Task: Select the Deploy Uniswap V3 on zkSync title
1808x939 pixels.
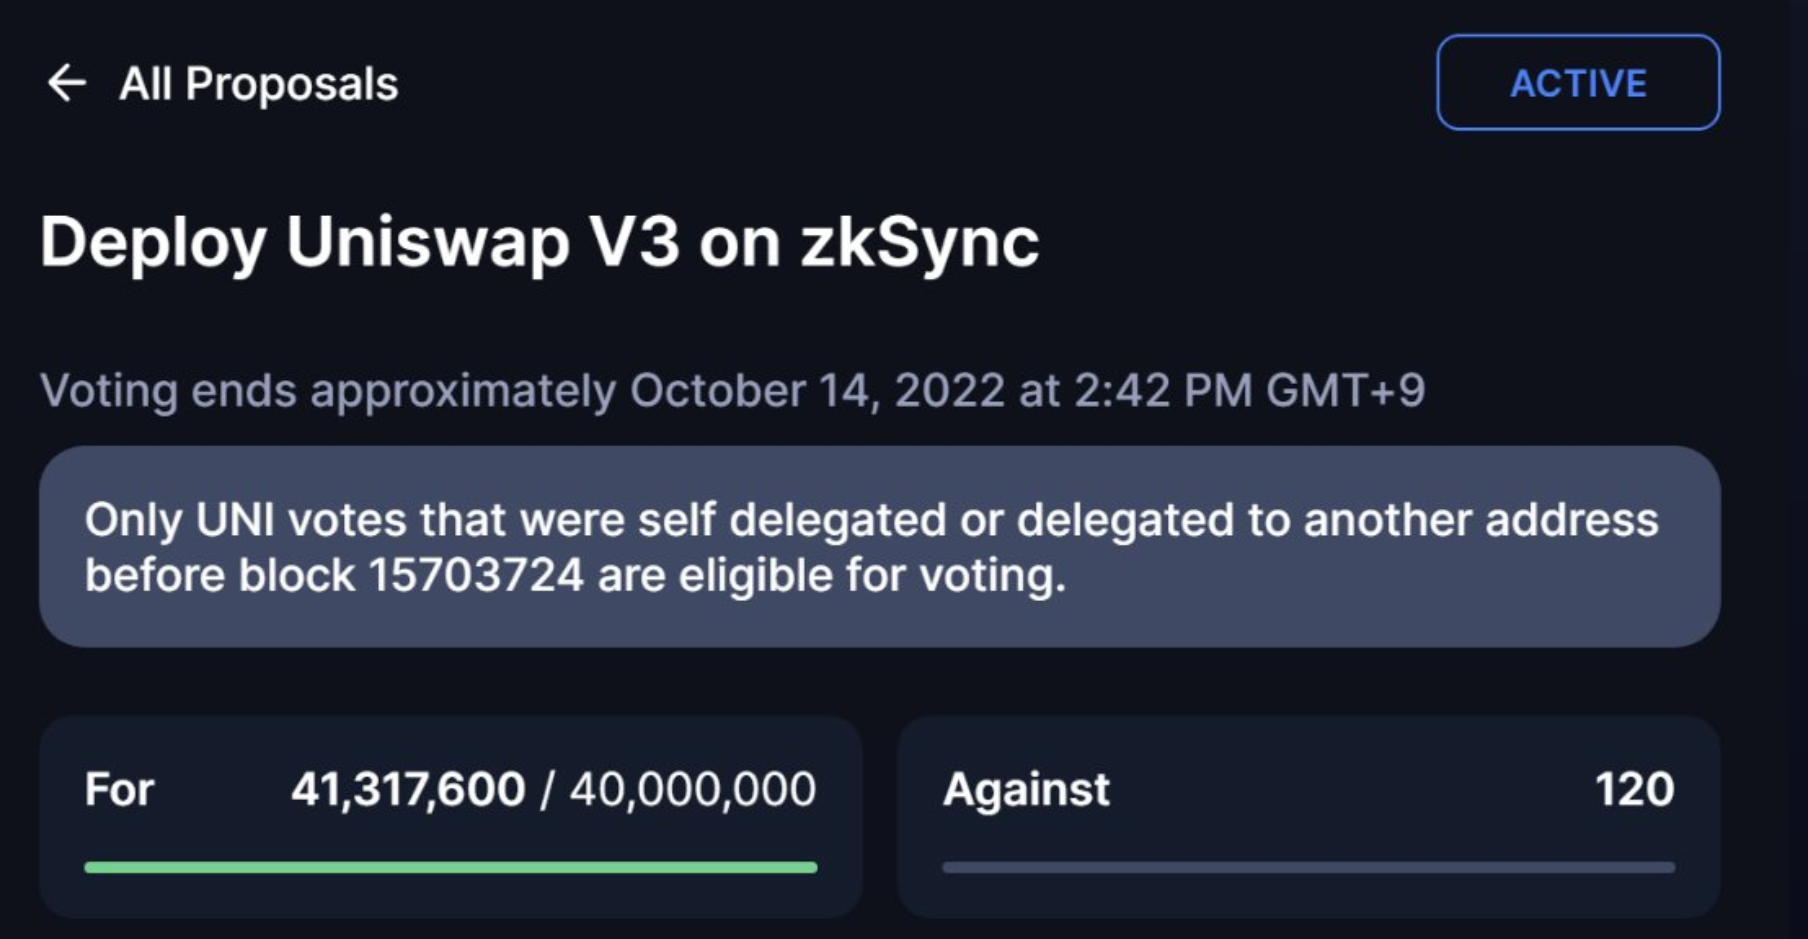Action: (539, 243)
